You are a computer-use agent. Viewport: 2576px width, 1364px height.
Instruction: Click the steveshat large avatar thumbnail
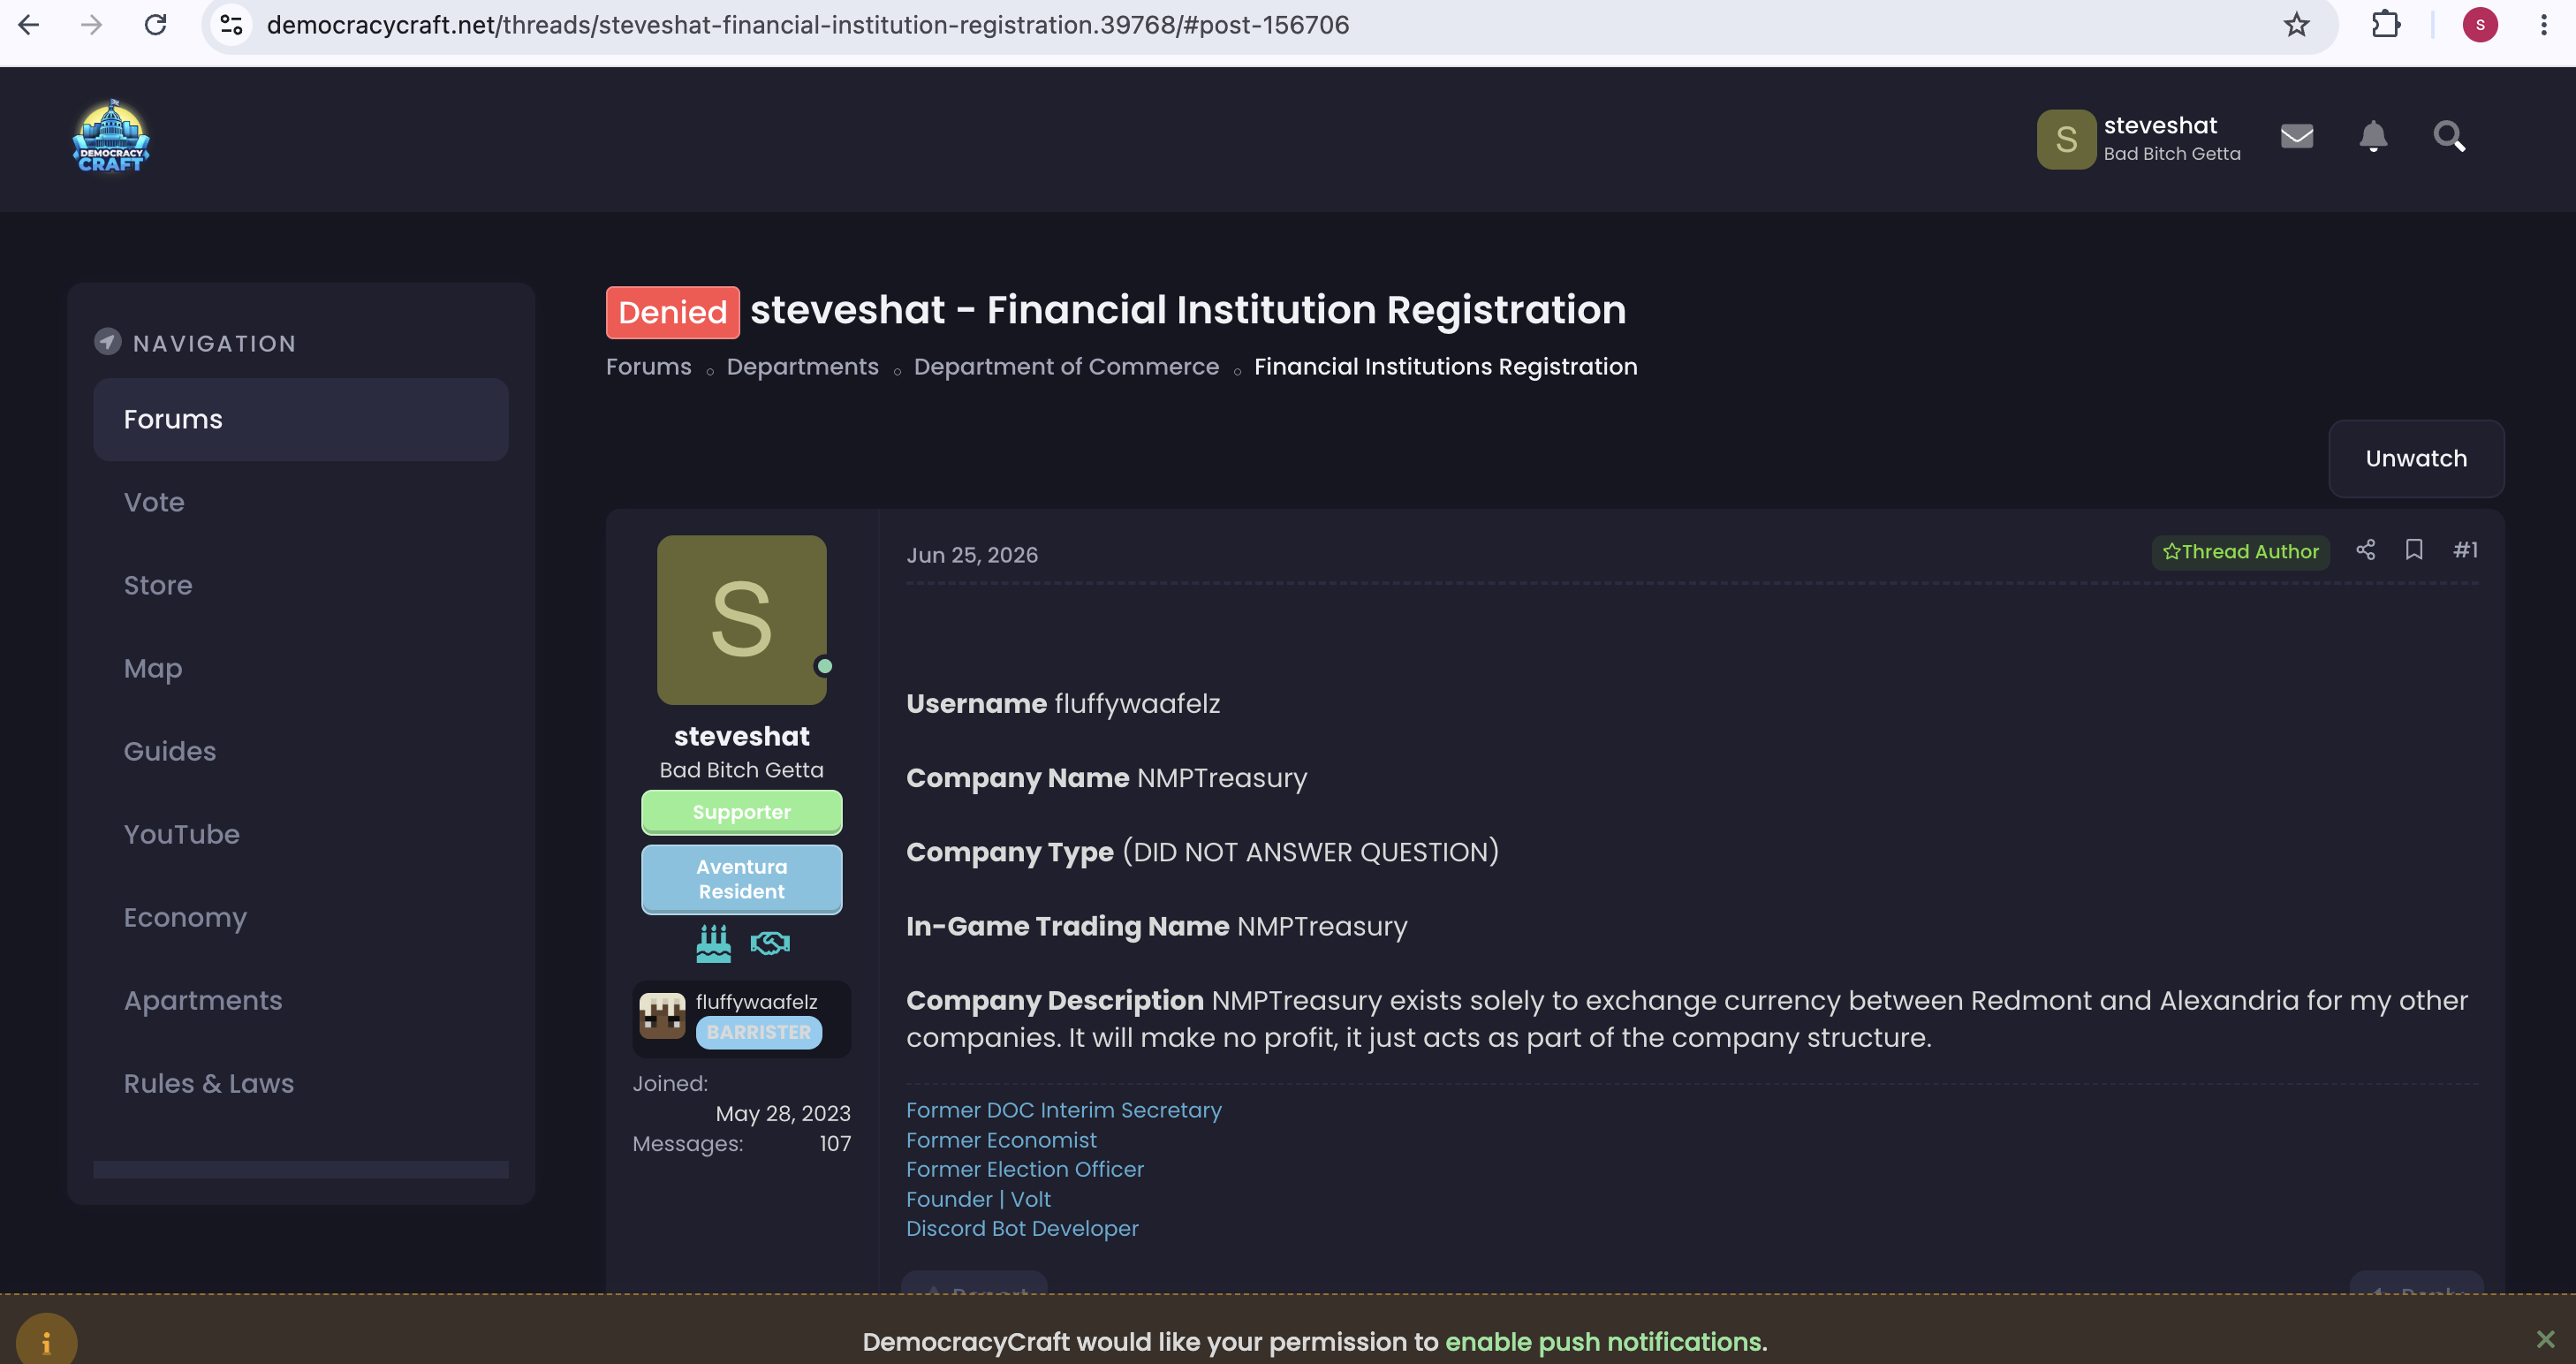(741, 620)
